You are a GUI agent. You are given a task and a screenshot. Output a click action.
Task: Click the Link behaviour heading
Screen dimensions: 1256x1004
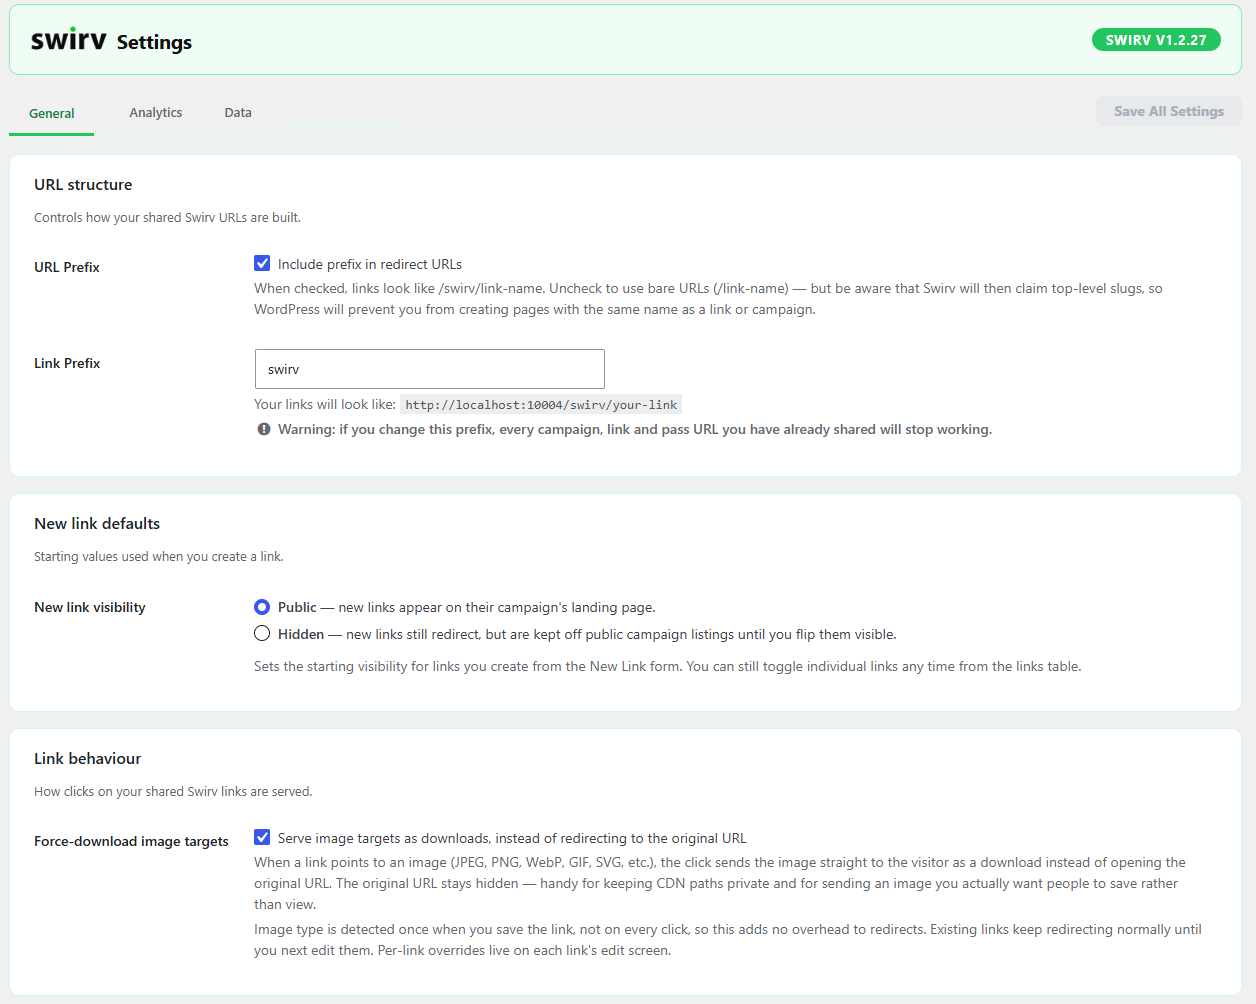click(x=88, y=759)
